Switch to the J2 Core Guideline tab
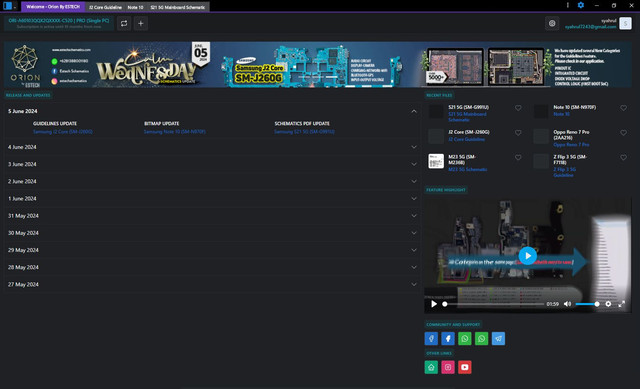The width and height of the screenshot is (640, 389). tap(105, 7)
